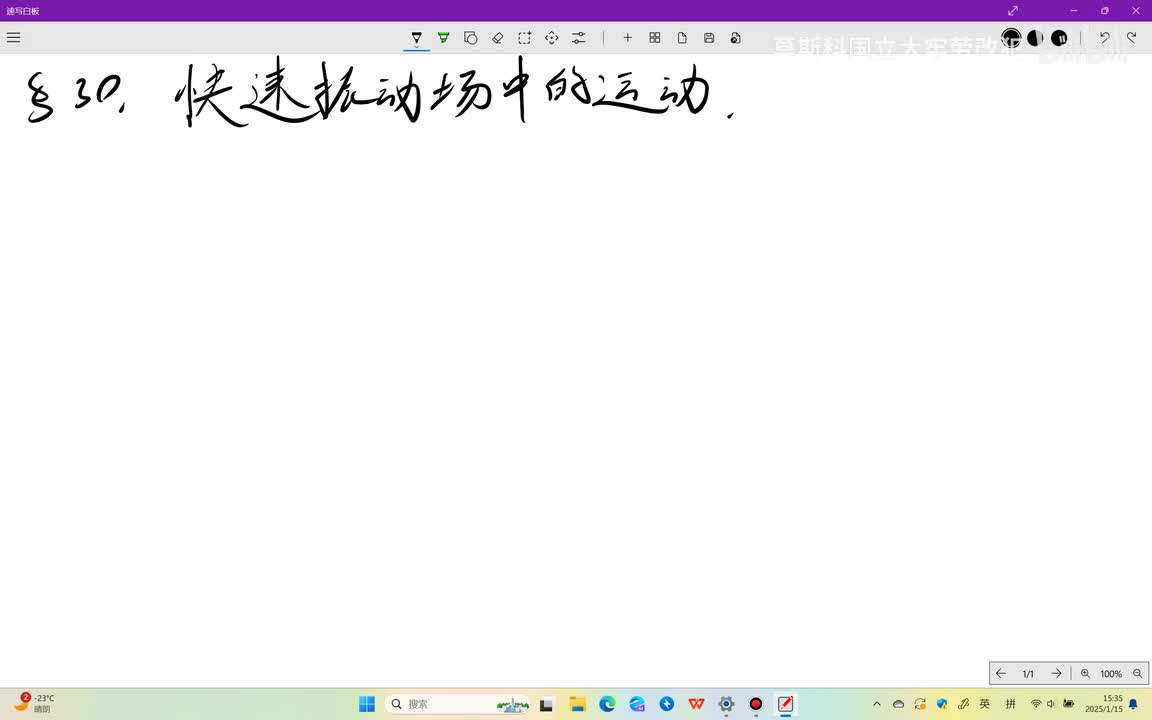The width and height of the screenshot is (1152, 720).
Task: Zoom out with magnifier minus
Action: (1137, 674)
